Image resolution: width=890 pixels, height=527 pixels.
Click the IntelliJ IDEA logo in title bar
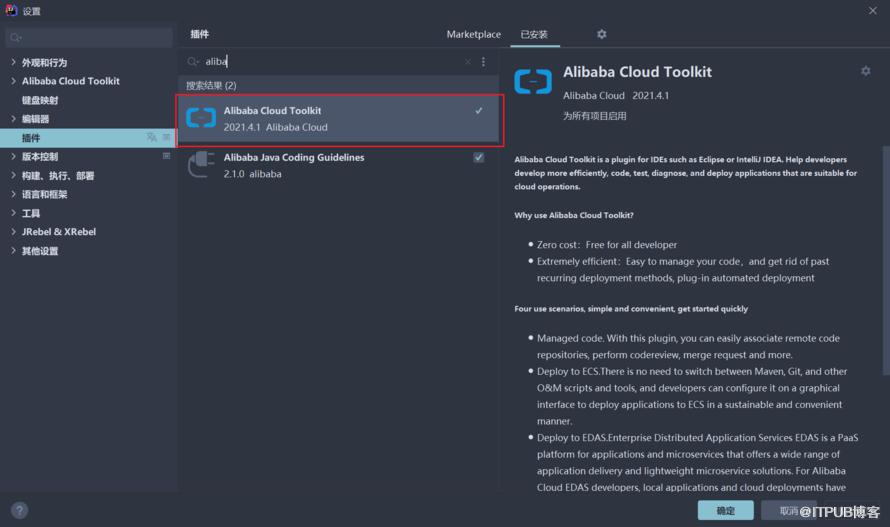coord(11,10)
